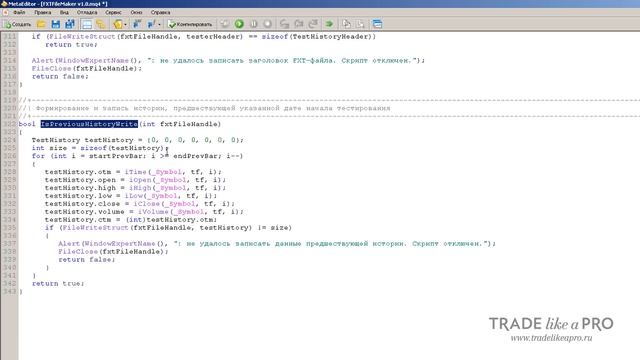The image size is (640, 360).
Task: Click the document icon left of the Файл menu
Action: pyautogui.click(x=6, y=12)
